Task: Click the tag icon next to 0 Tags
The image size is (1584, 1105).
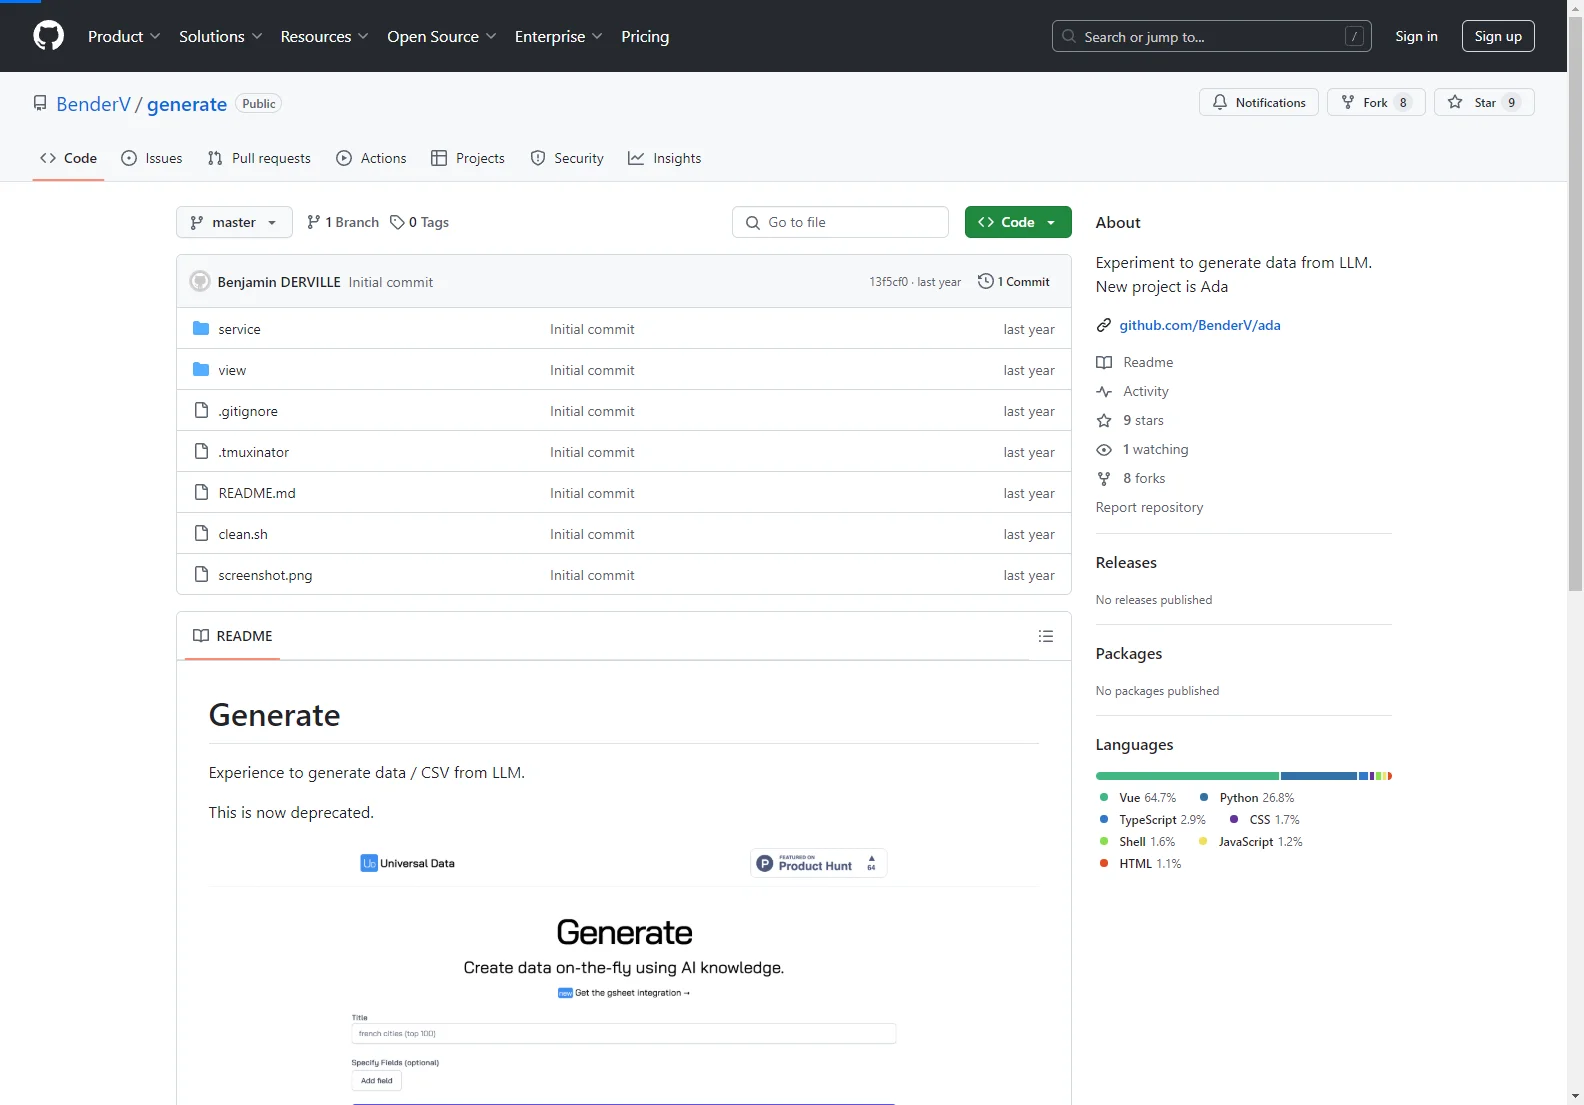Action: coord(397,222)
